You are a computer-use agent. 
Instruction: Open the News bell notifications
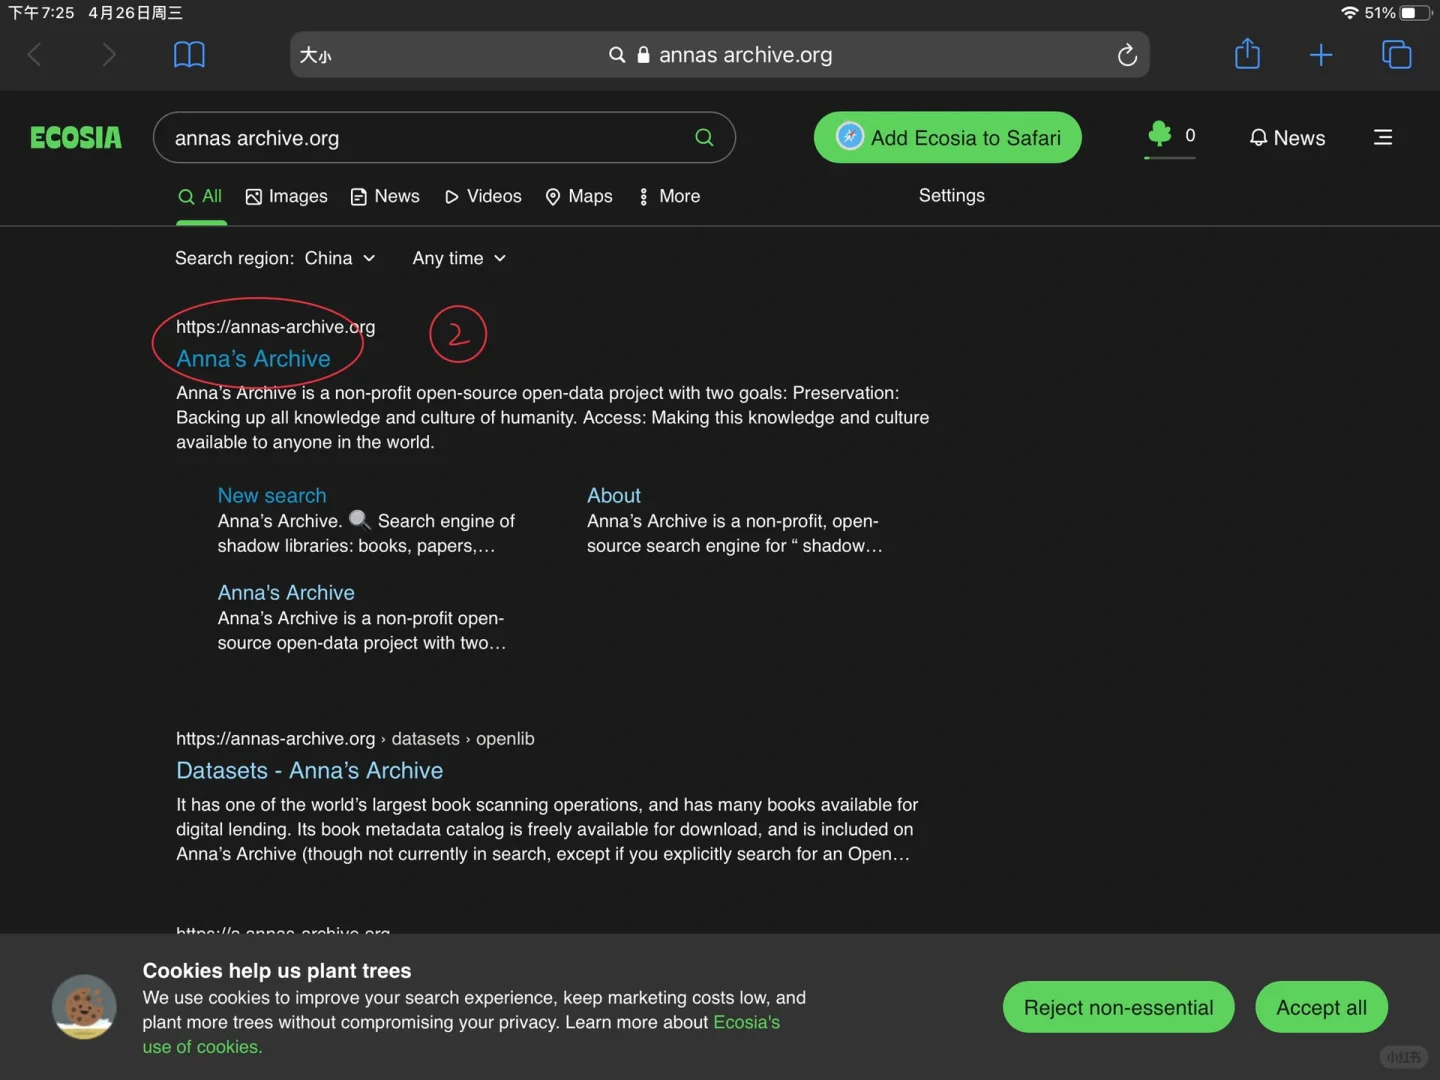pos(1287,138)
